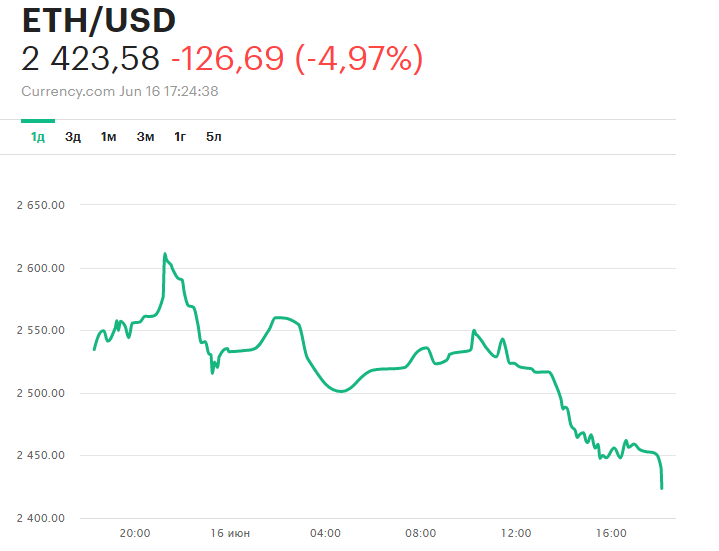Switch chart to the 1г period
719x551 pixels.
(180, 137)
